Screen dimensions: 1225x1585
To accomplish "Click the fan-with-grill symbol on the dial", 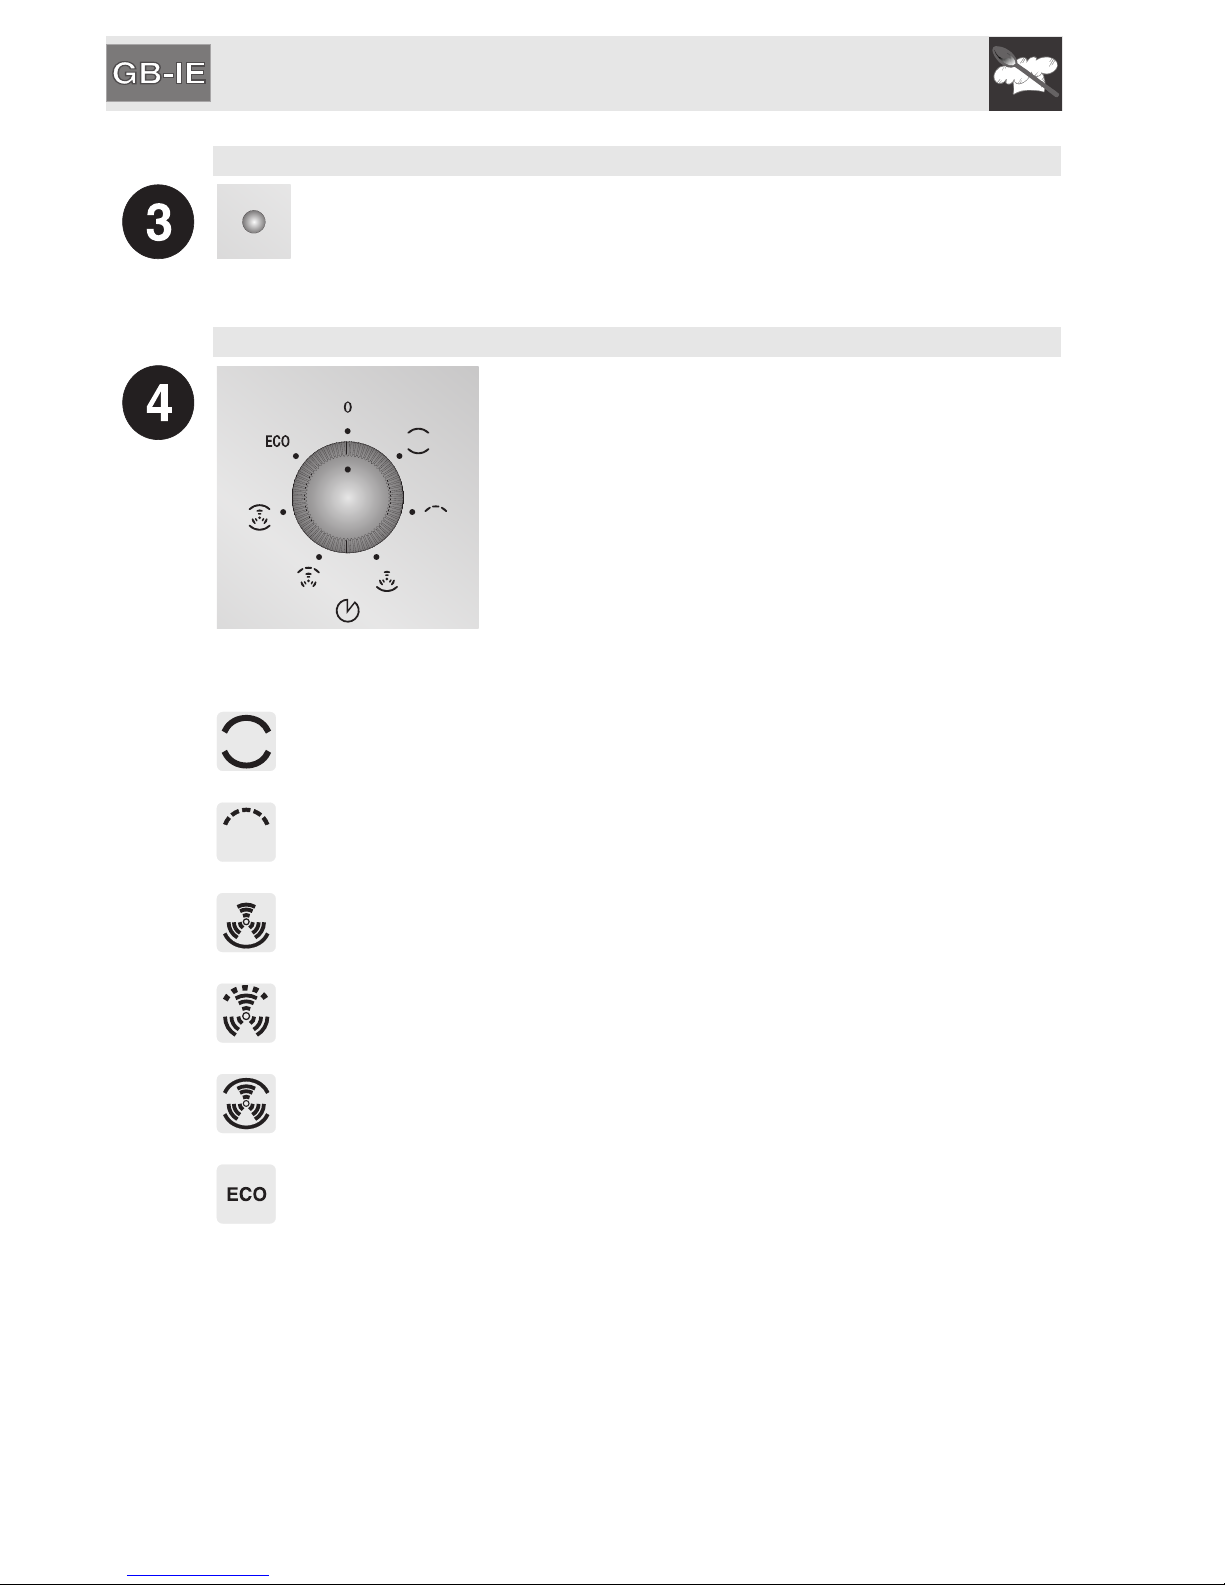I will coord(307,577).
